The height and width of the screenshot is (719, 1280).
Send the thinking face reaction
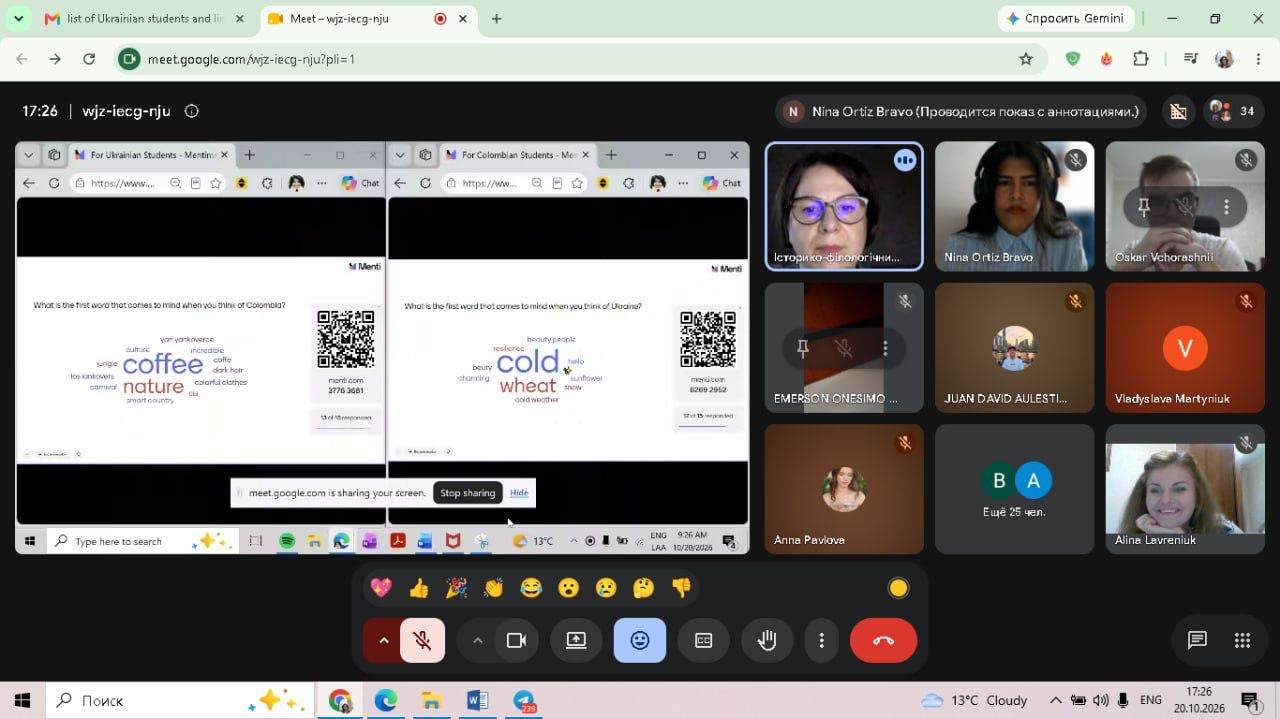point(644,588)
